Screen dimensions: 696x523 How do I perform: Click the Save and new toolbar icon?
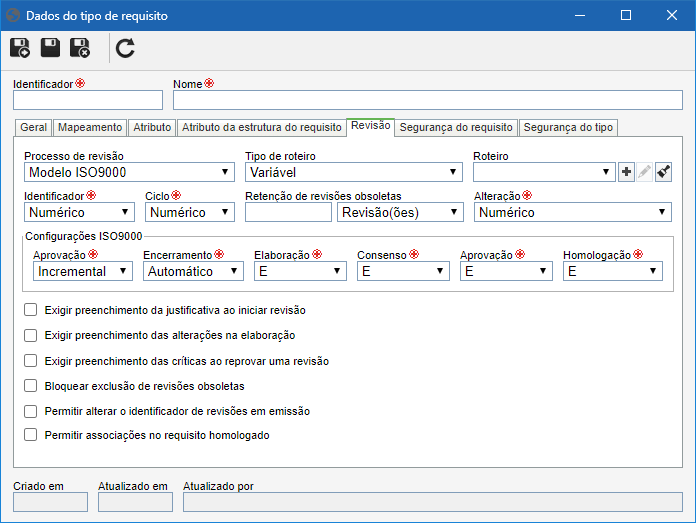(x=20, y=48)
